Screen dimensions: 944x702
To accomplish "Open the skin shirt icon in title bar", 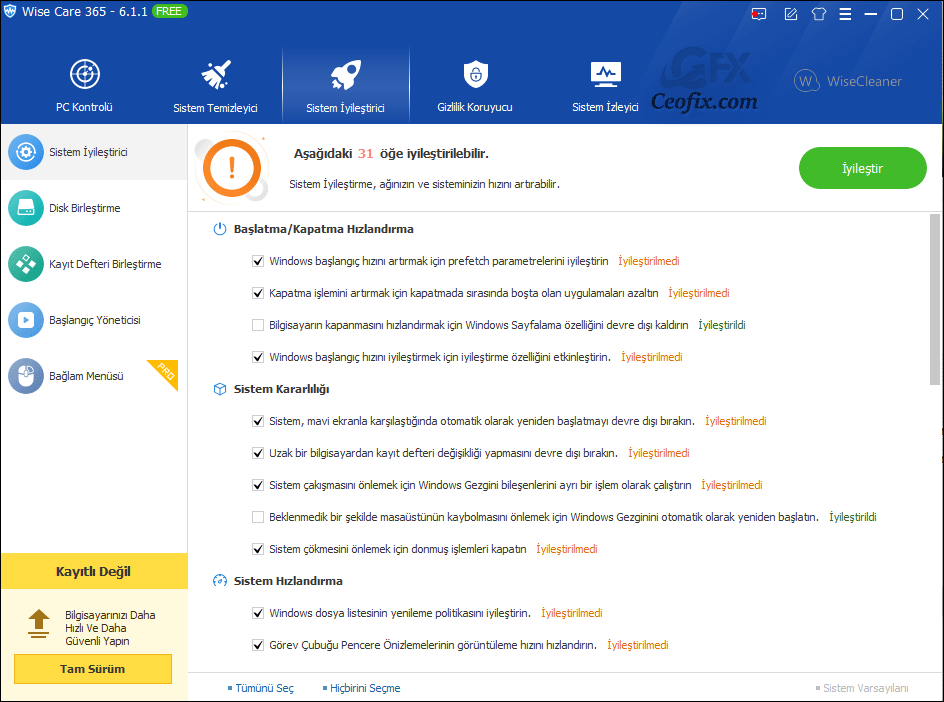I will coord(819,14).
